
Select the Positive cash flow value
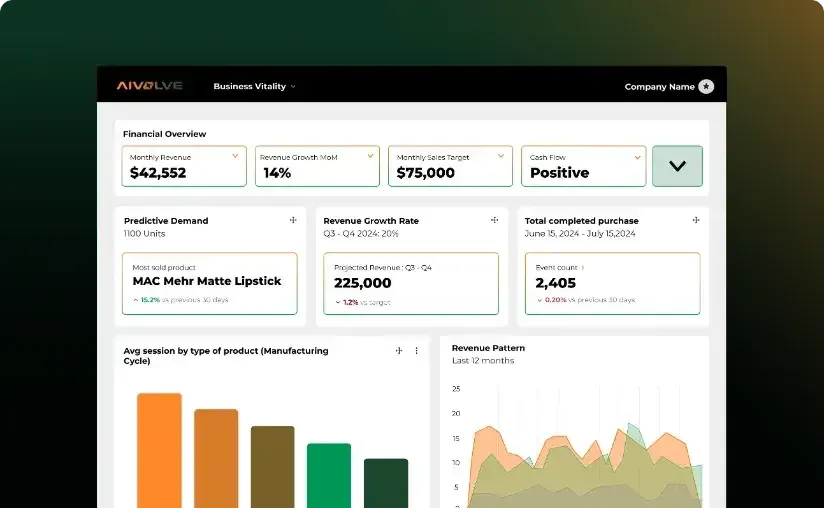[x=559, y=173]
